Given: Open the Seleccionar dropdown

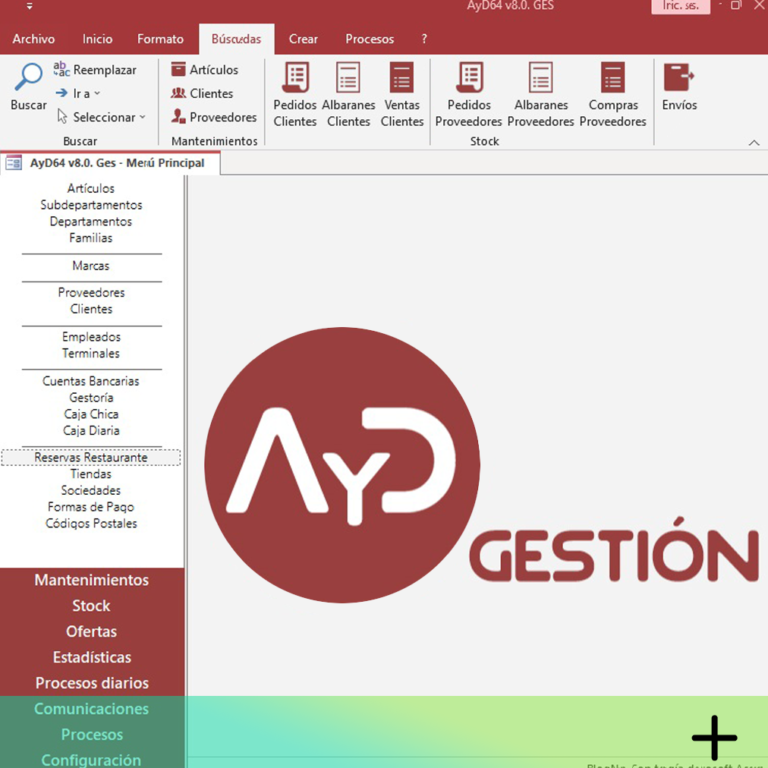Looking at the screenshot, I should point(102,117).
